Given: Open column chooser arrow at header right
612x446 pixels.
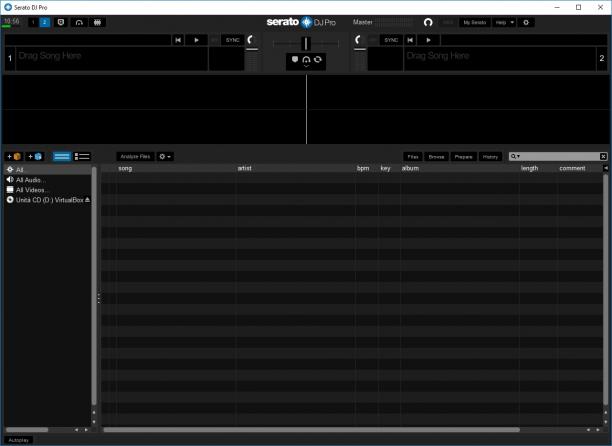Looking at the screenshot, I should (x=606, y=168).
